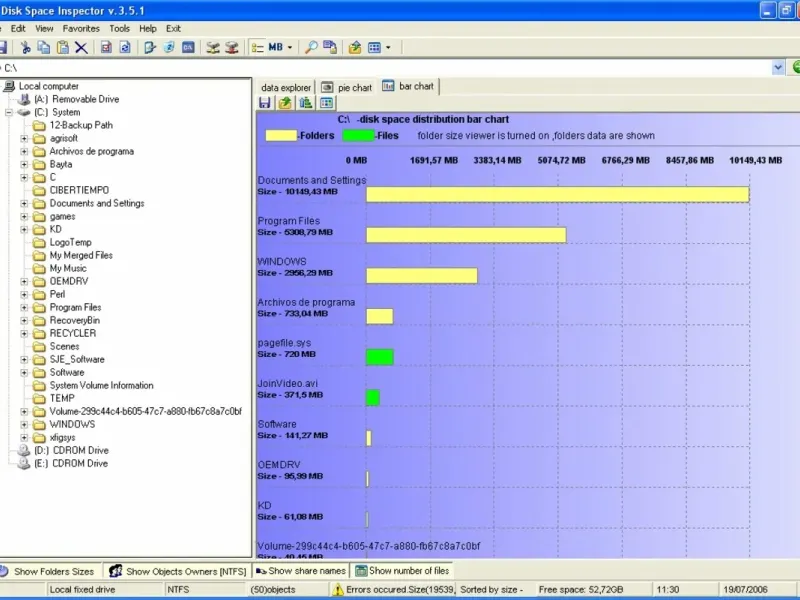This screenshot has height=600, width=800.
Task: Select the 12-Backup Path folder
Action: (81, 125)
